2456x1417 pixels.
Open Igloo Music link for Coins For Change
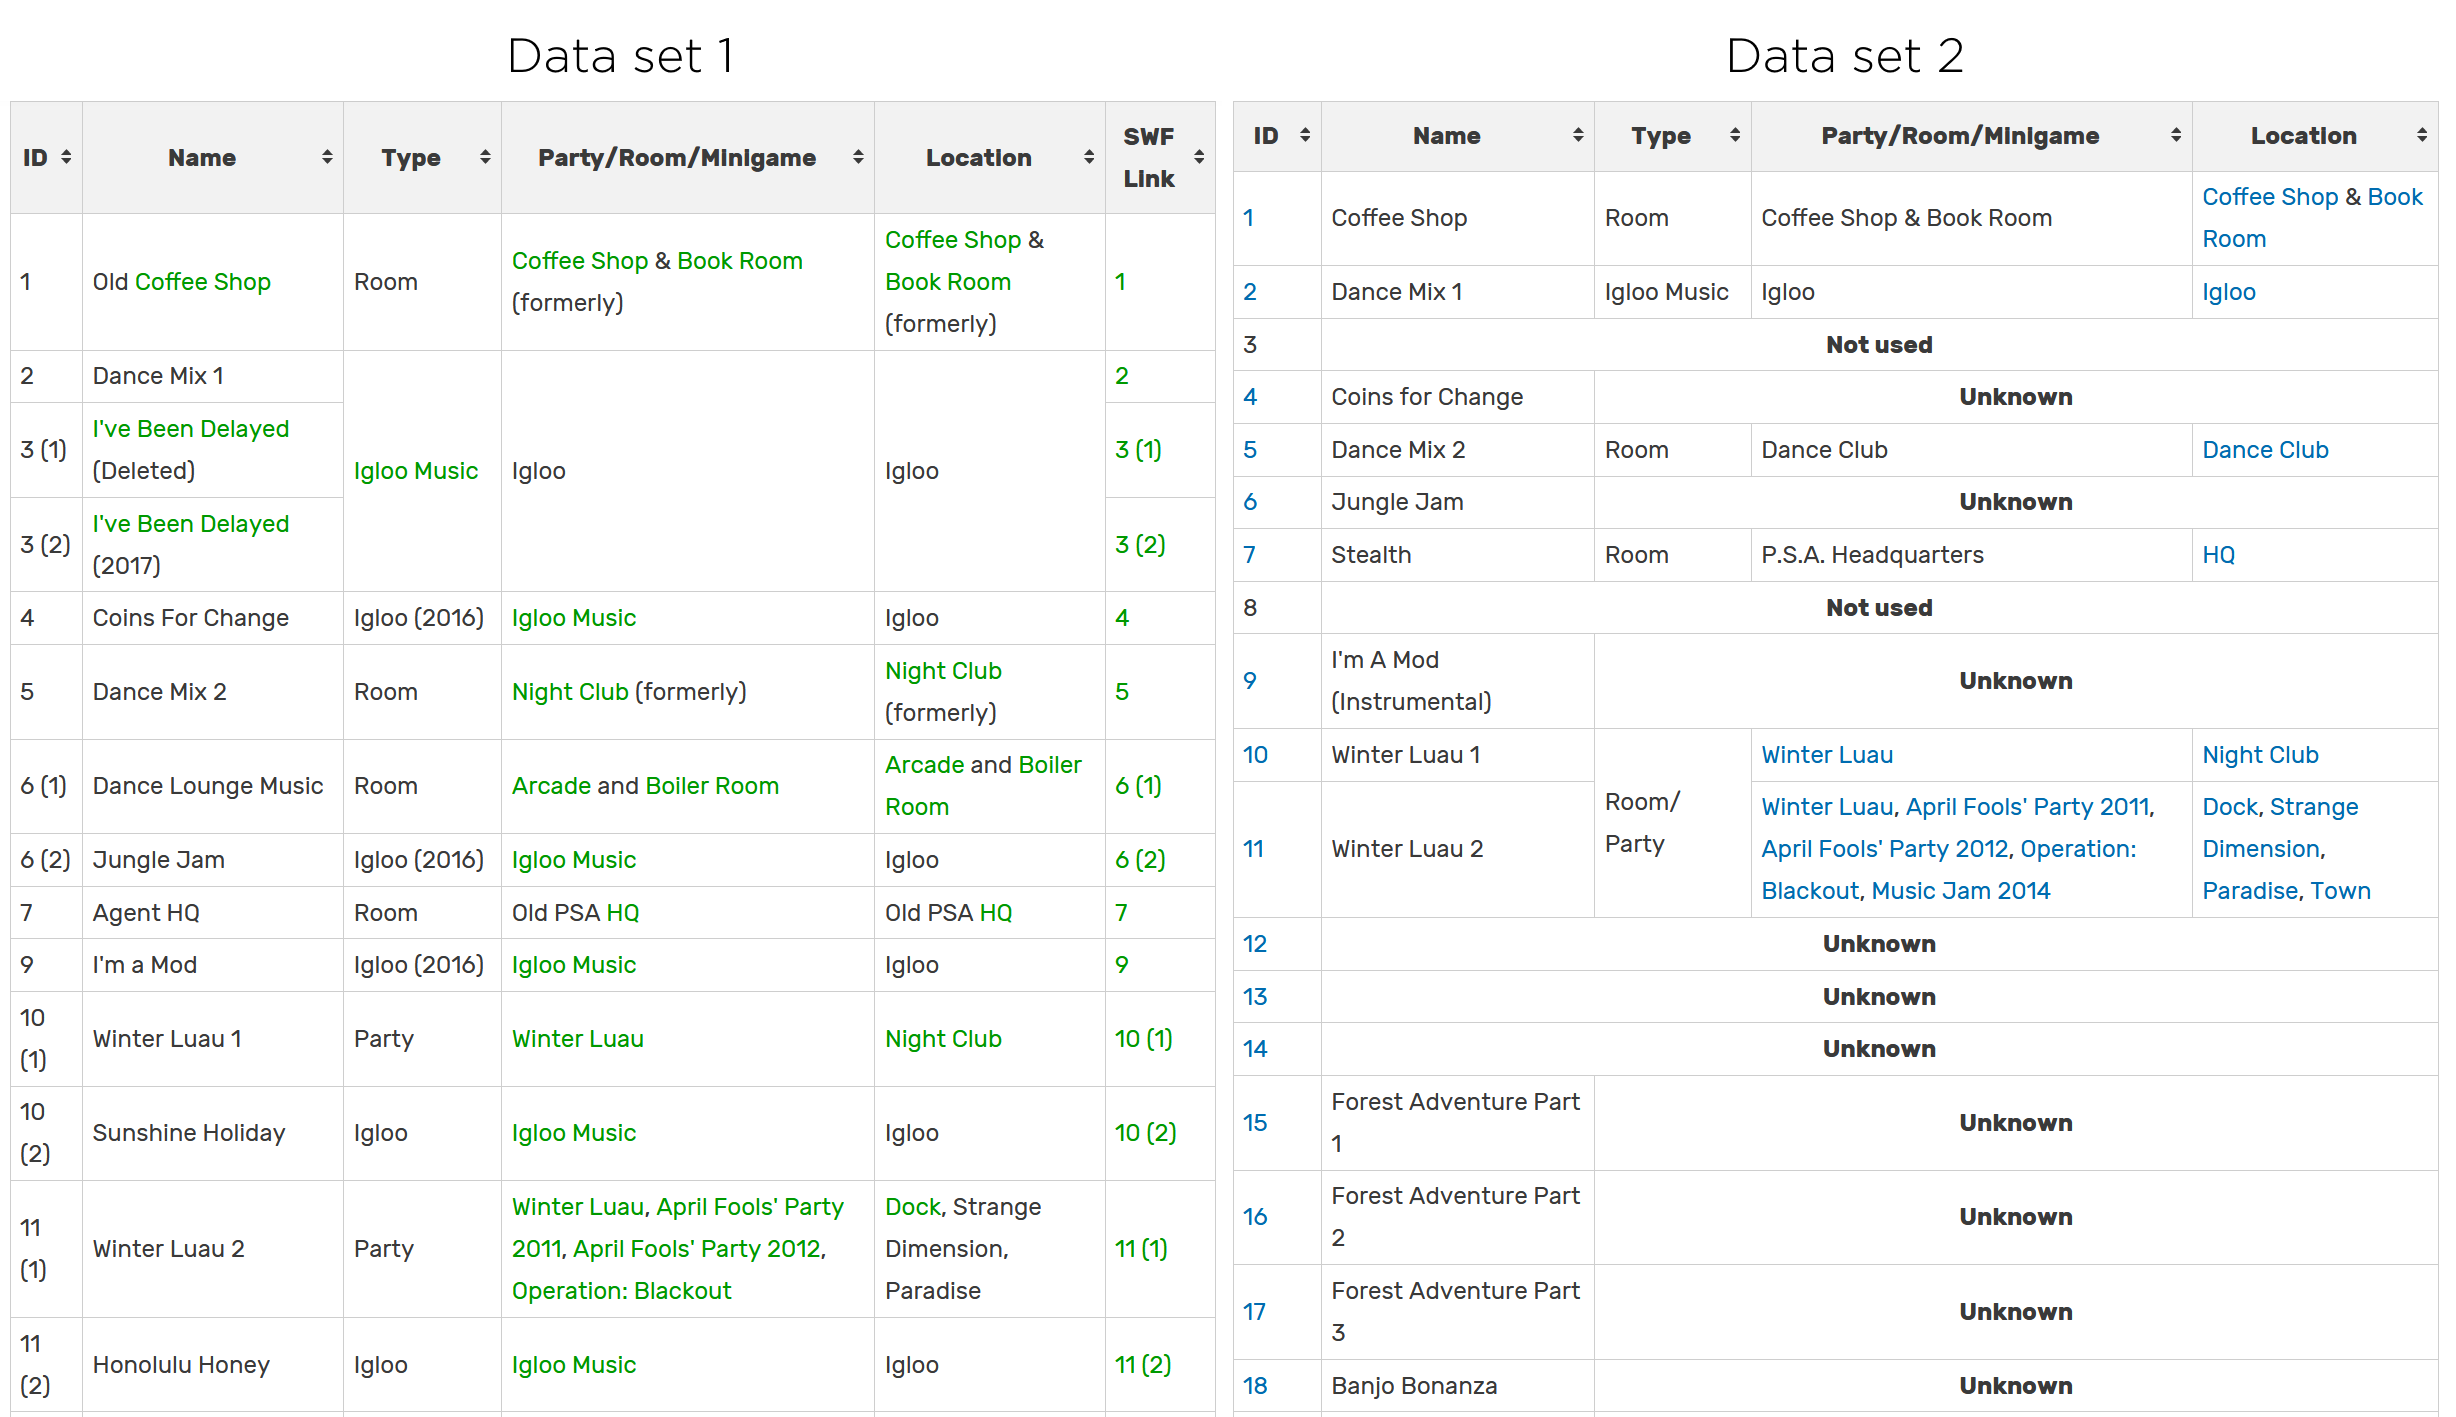click(574, 618)
